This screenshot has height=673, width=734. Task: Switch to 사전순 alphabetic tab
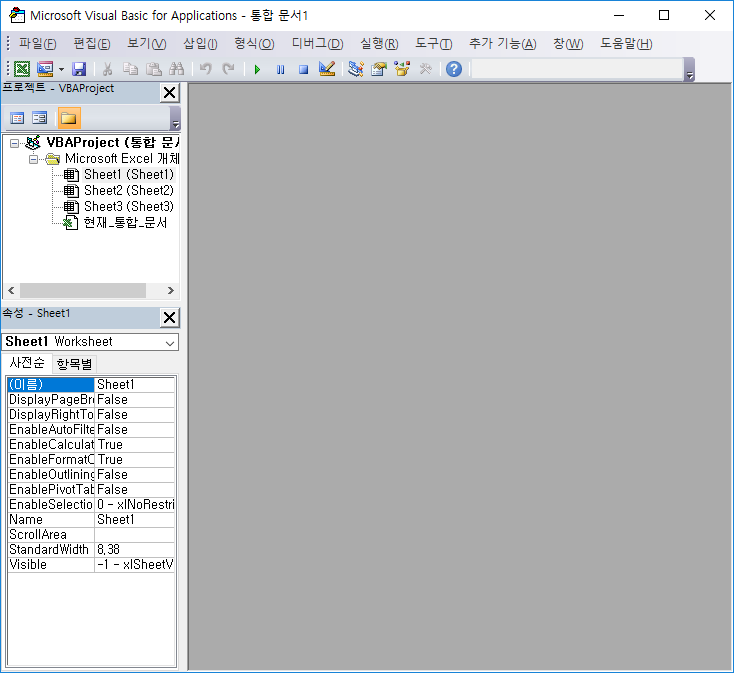click(x=27, y=363)
